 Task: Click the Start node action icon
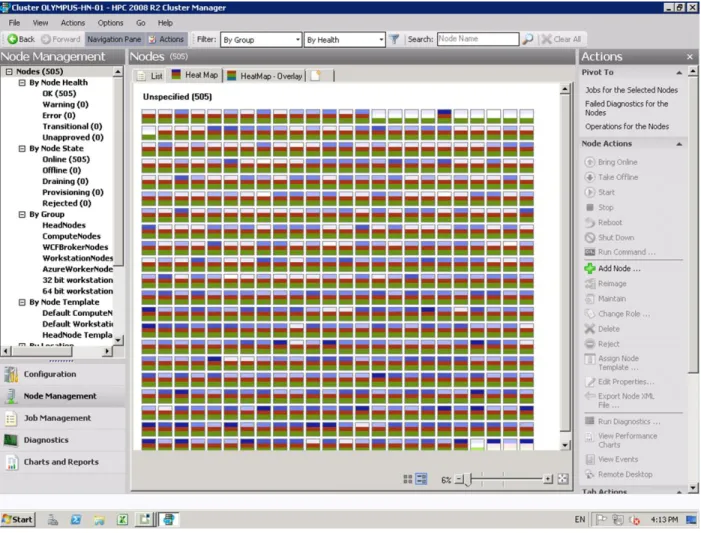point(590,192)
